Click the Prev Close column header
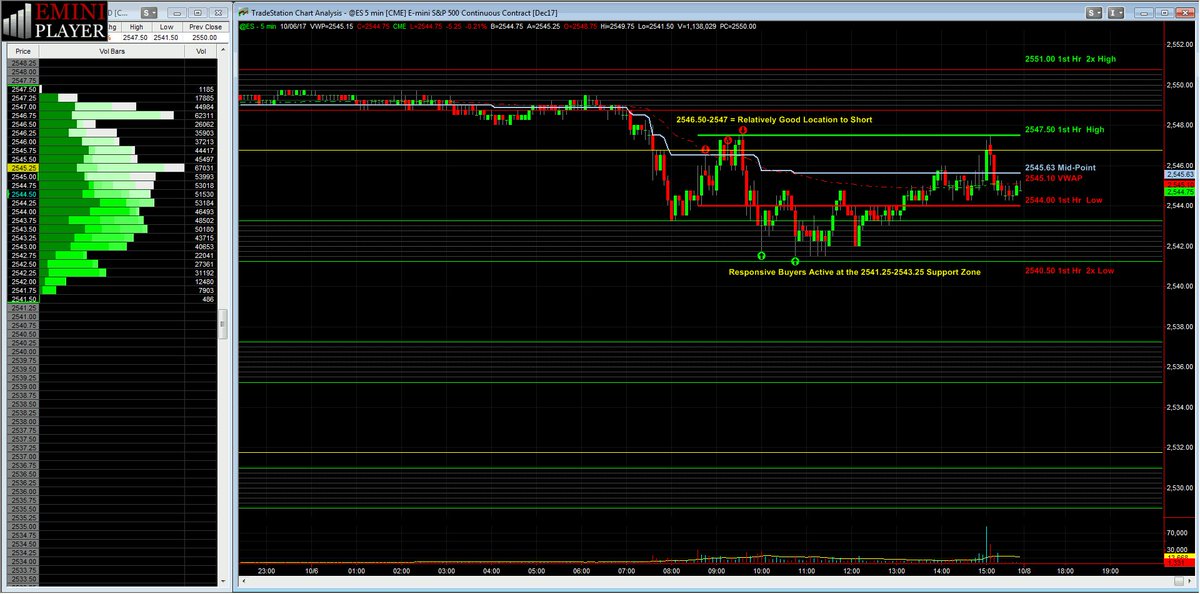This screenshot has width=1200, height=594. (x=205, y=27)
